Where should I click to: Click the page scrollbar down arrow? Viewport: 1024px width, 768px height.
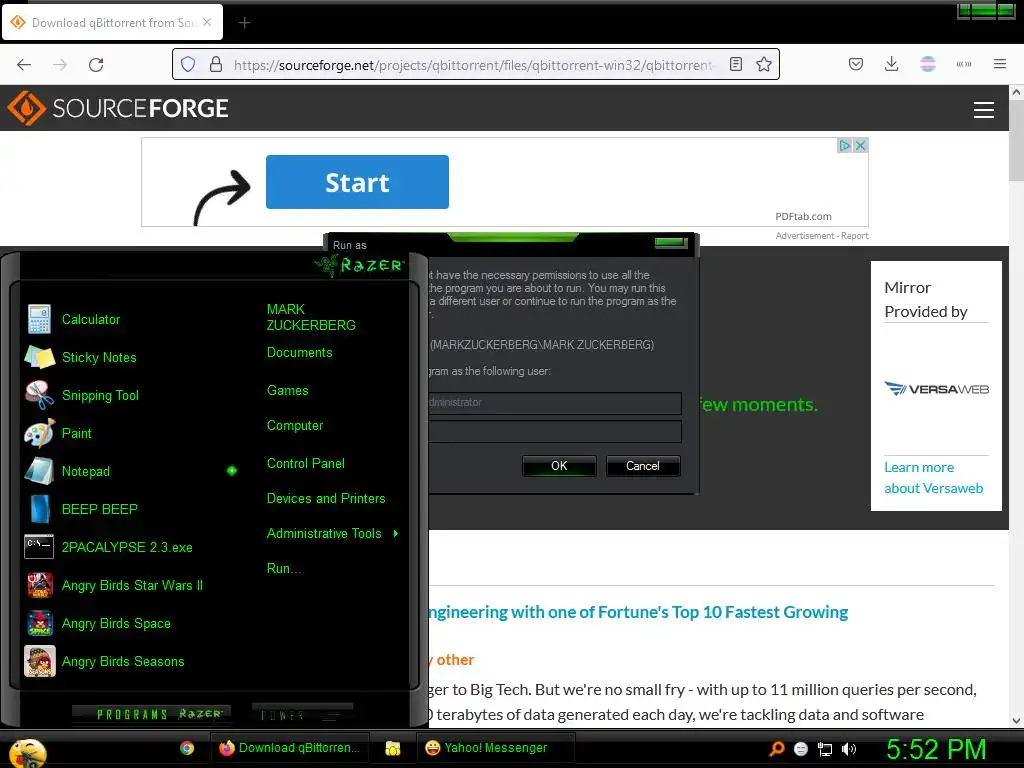point(1016,721)
